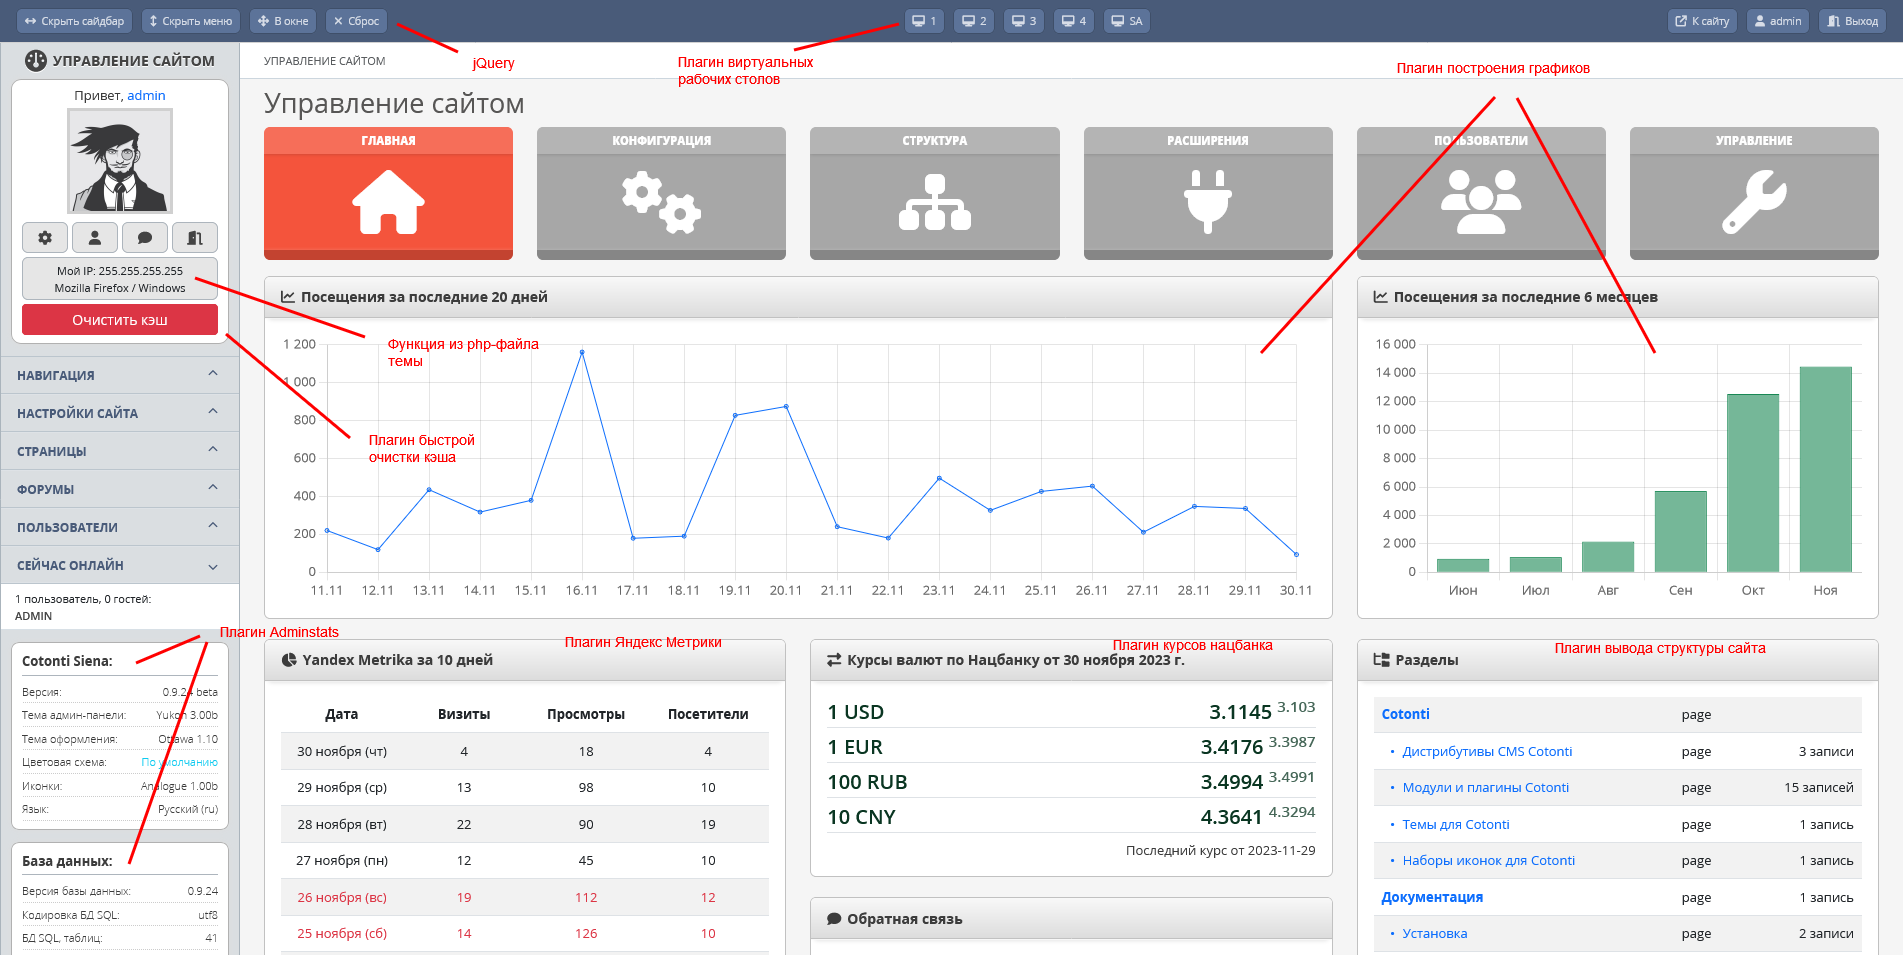Open the Модули и плагины Cotonti link
This screenshot has height=955, width=1903.
point(1485,788)
